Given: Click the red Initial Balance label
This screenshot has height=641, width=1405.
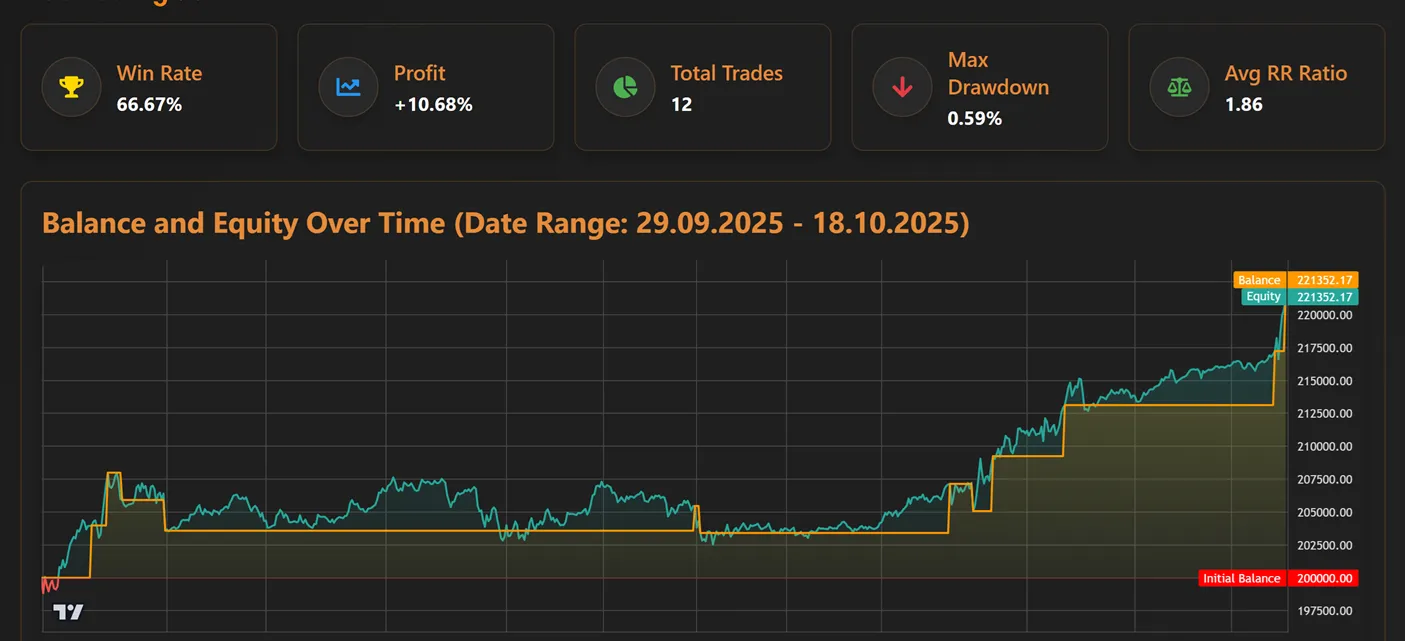Looking at the screenshot, I should [1241, 578].
